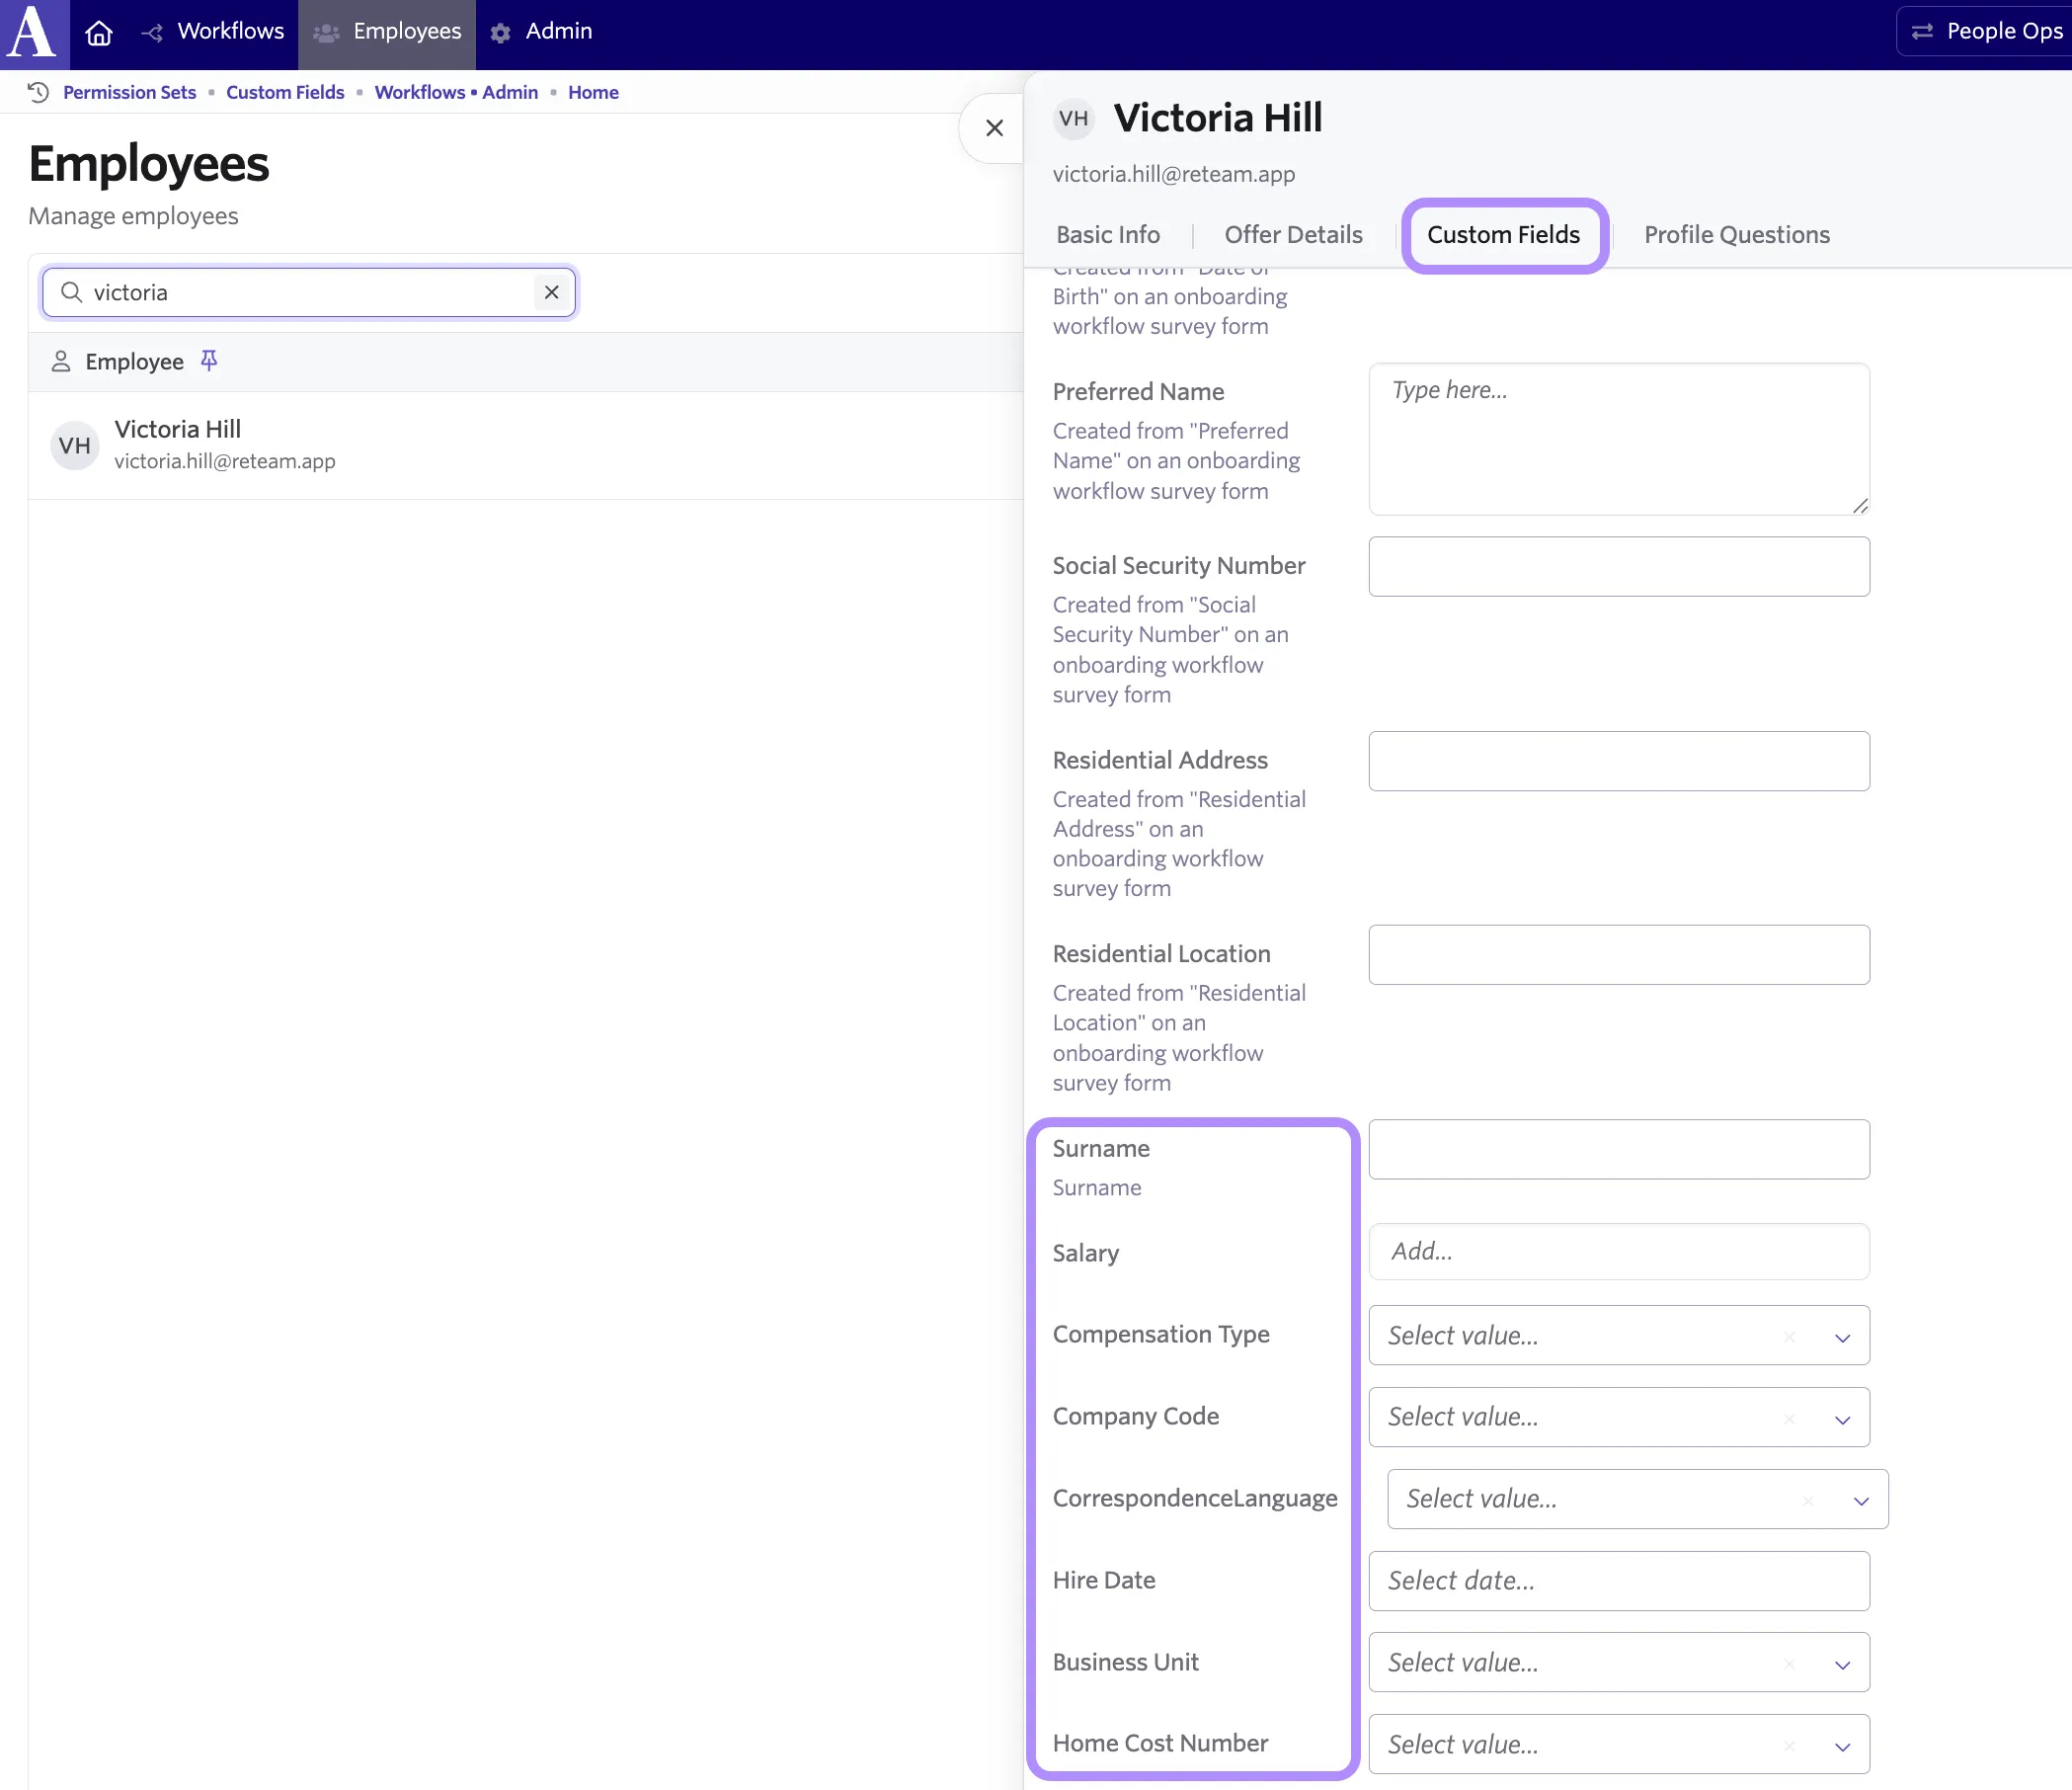The width and height of the screenshot is (2072, 1790).
Task: Open recent history clock icon
Action: tap(38, 92)
